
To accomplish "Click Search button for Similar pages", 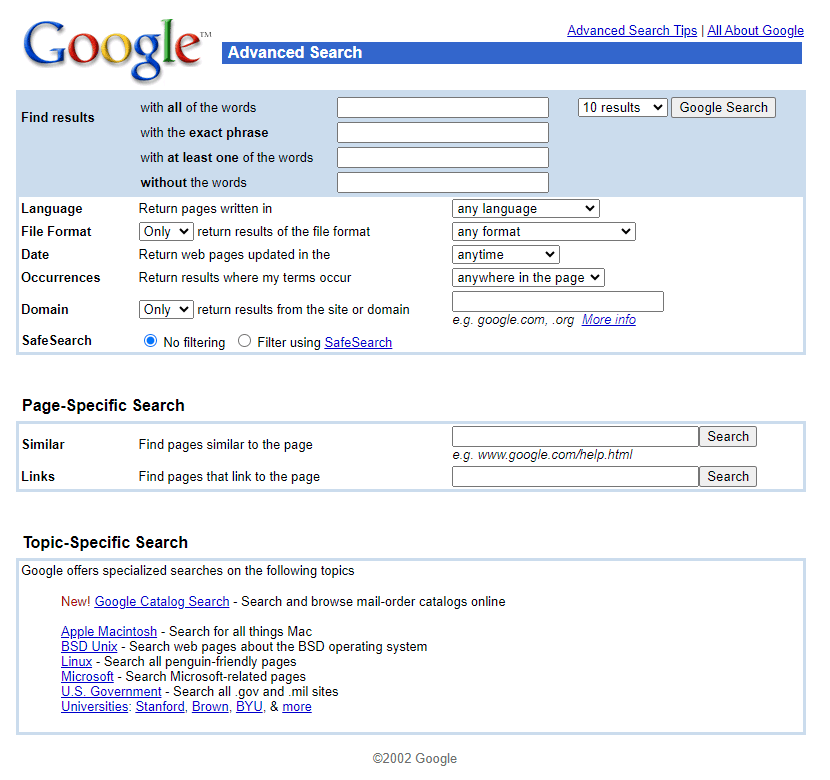I will [728, 437].
